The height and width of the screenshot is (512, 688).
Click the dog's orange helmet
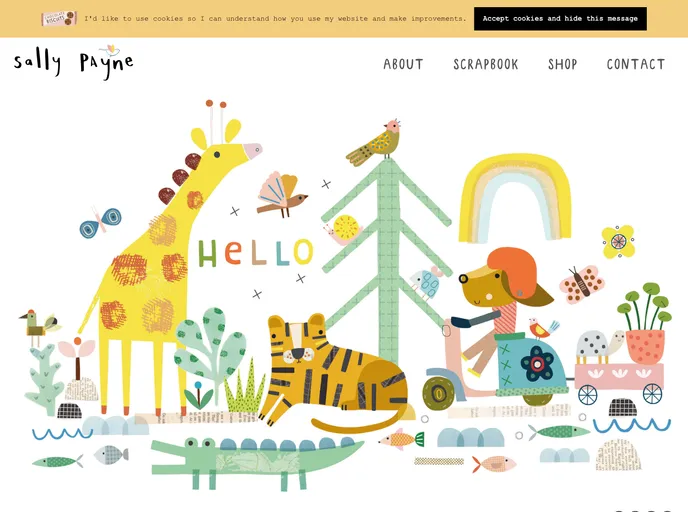click(x=512, y=271)
